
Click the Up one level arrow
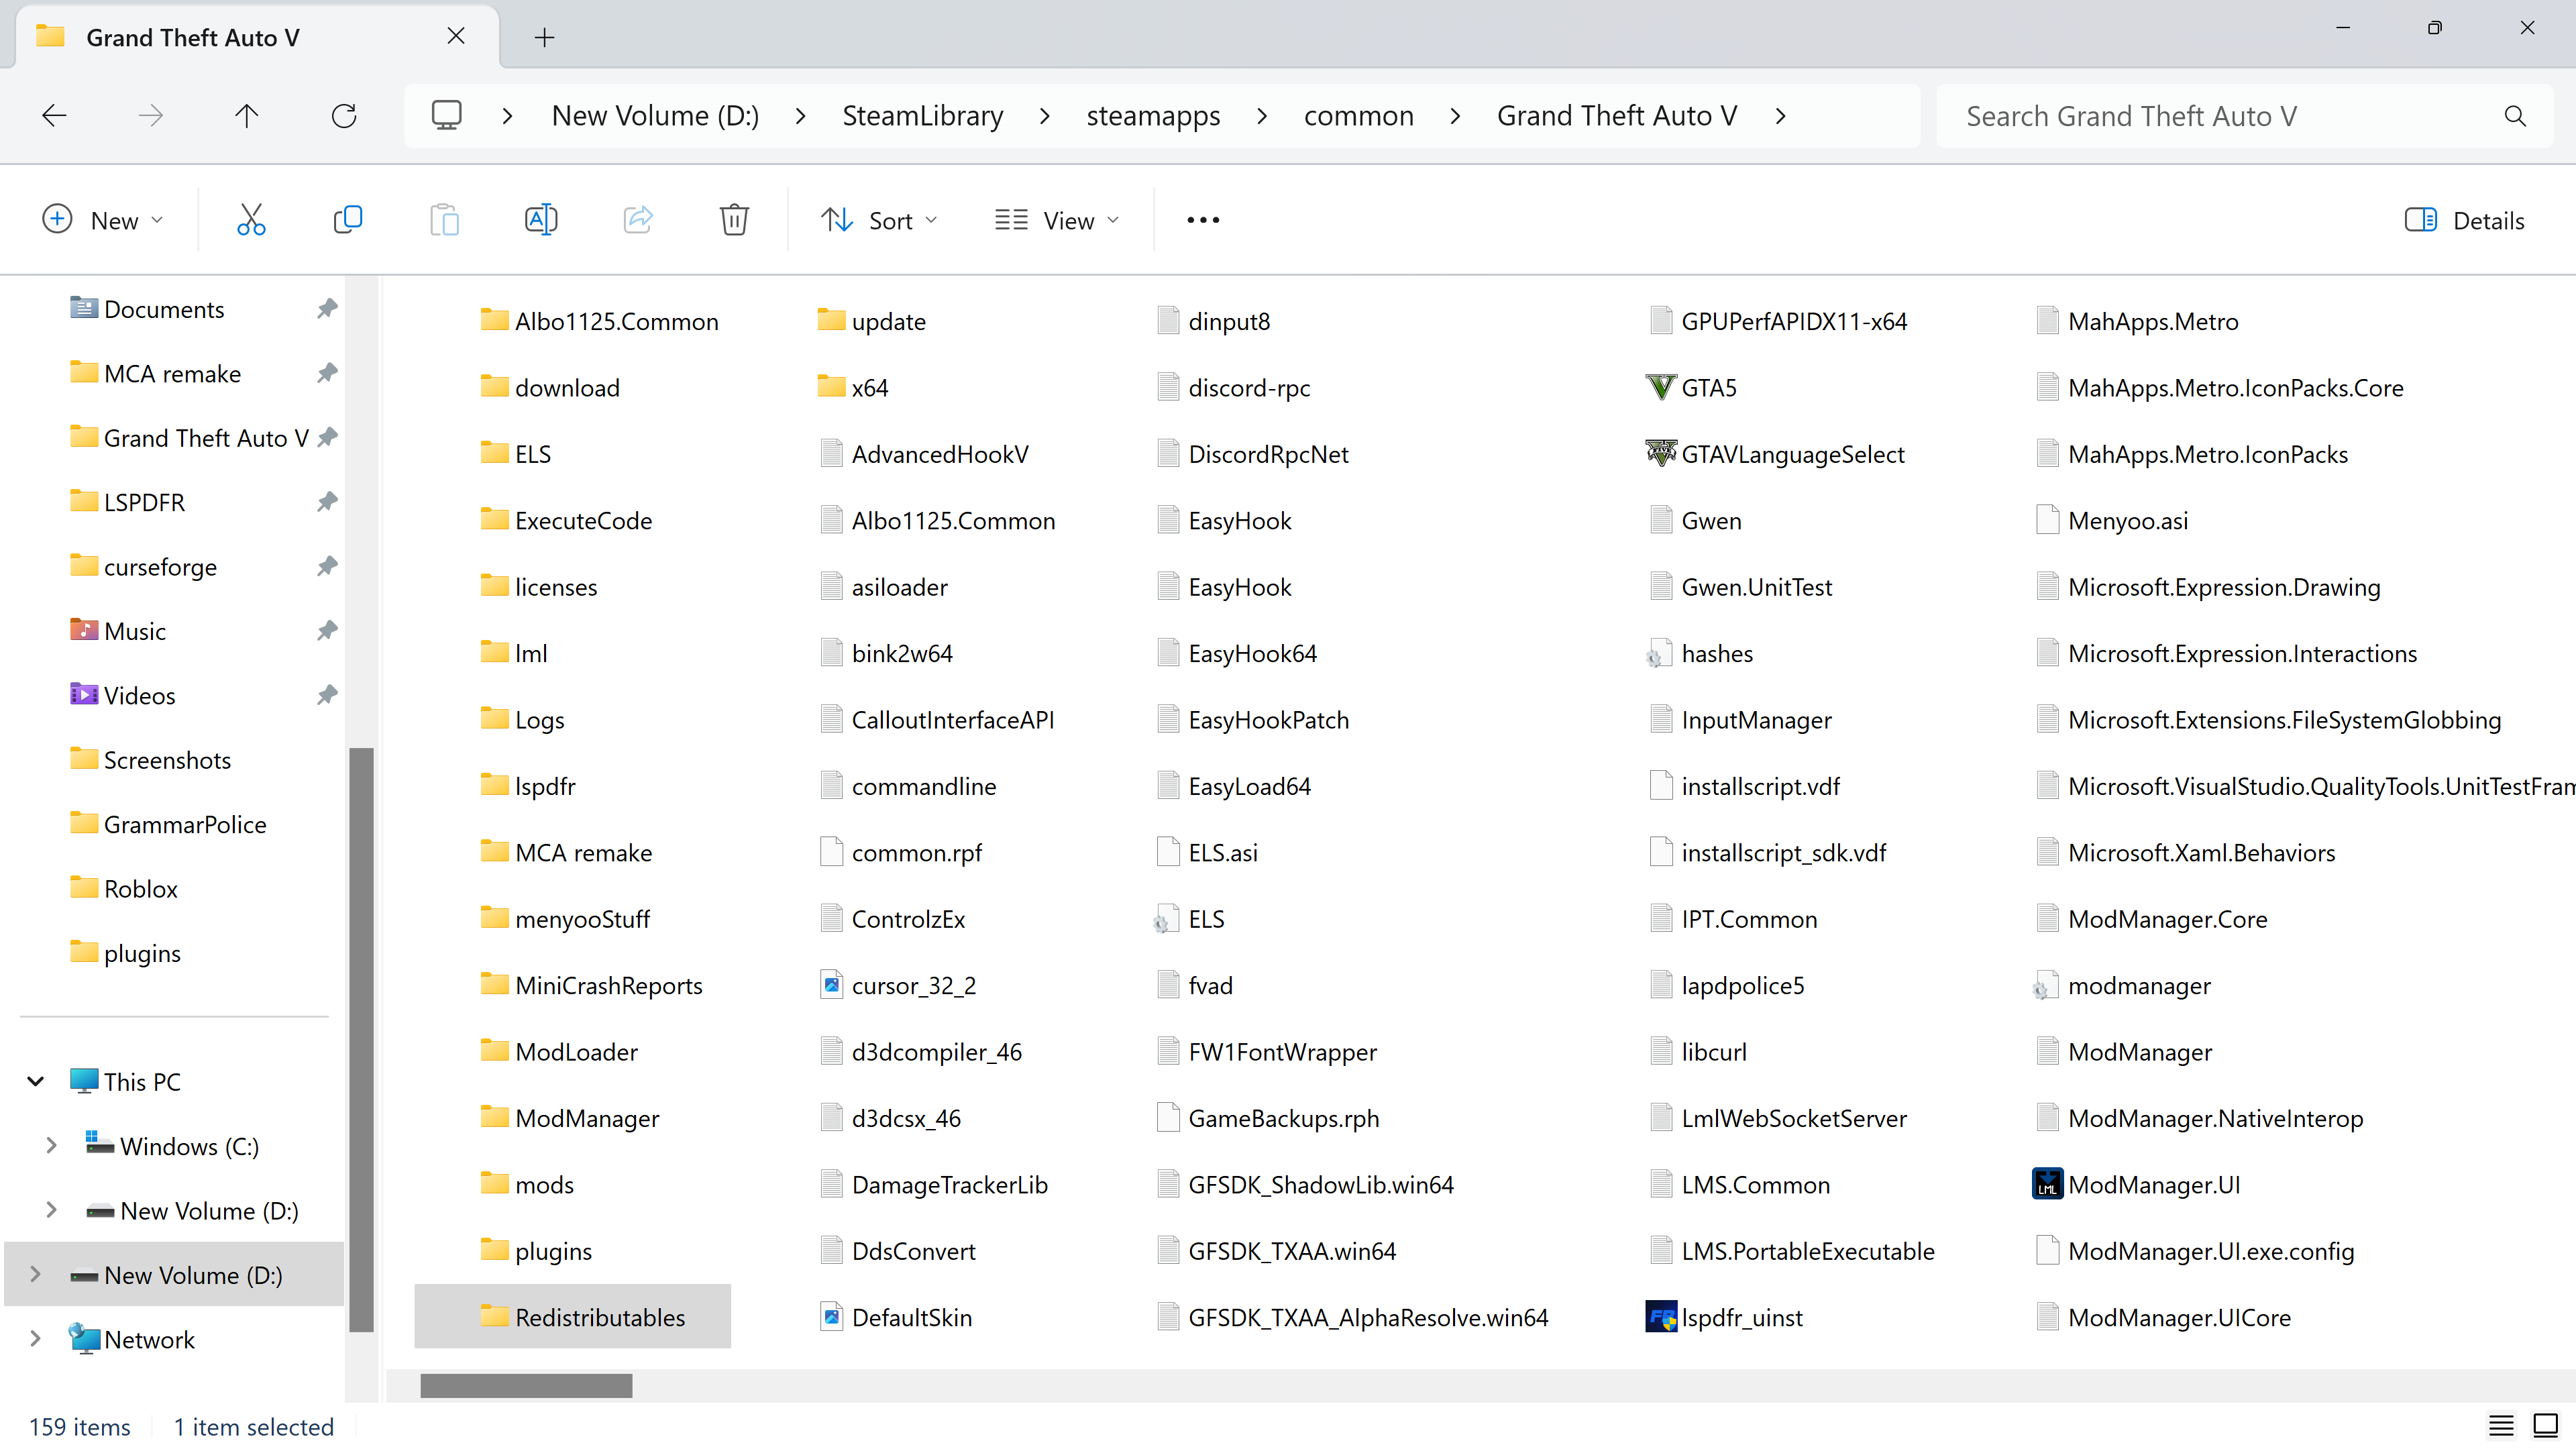pos(247,116)
